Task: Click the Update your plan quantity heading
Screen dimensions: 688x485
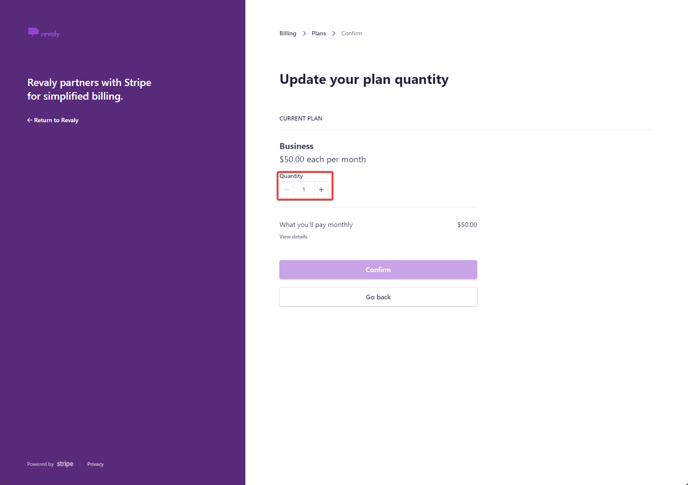Action: [x=364, y=79]
